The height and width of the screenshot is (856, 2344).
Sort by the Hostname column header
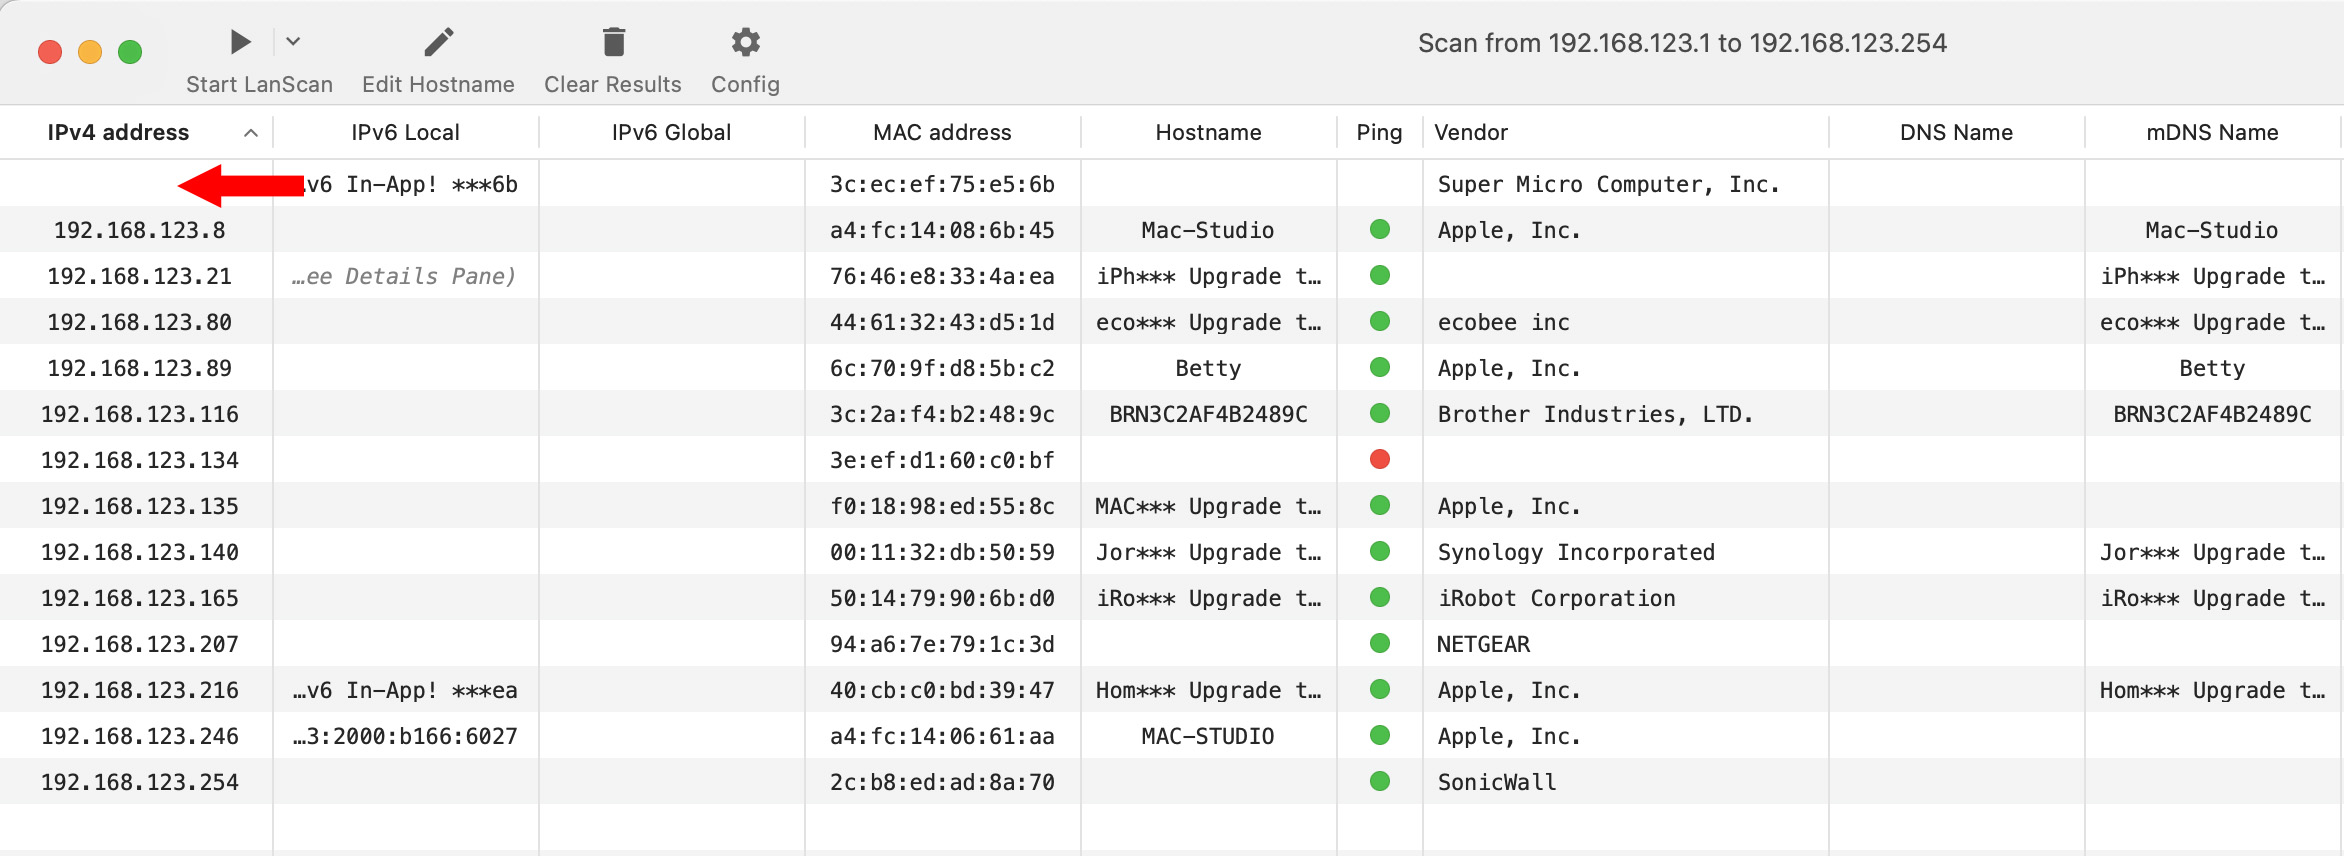(x=1208, y=133)
